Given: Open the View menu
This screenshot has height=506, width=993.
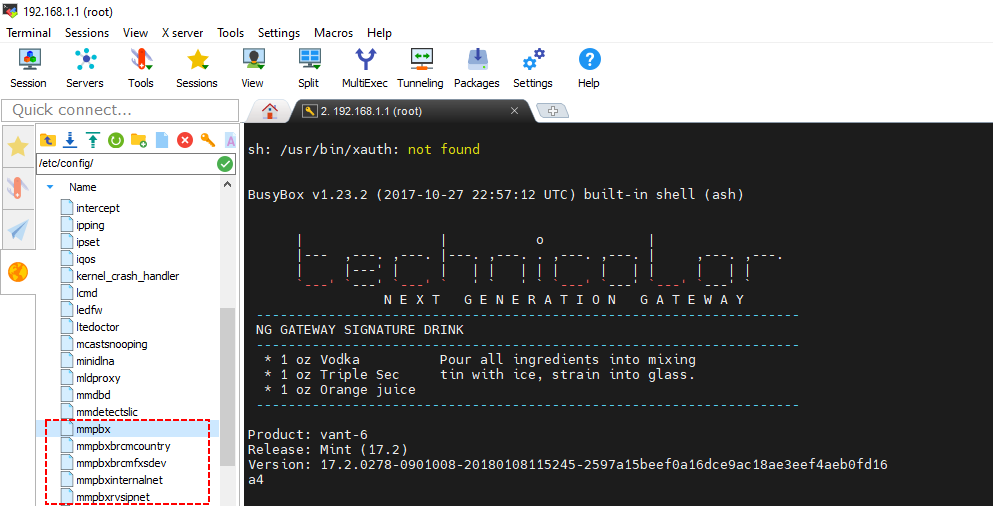Looking at the screenshot, I should 136,33.
